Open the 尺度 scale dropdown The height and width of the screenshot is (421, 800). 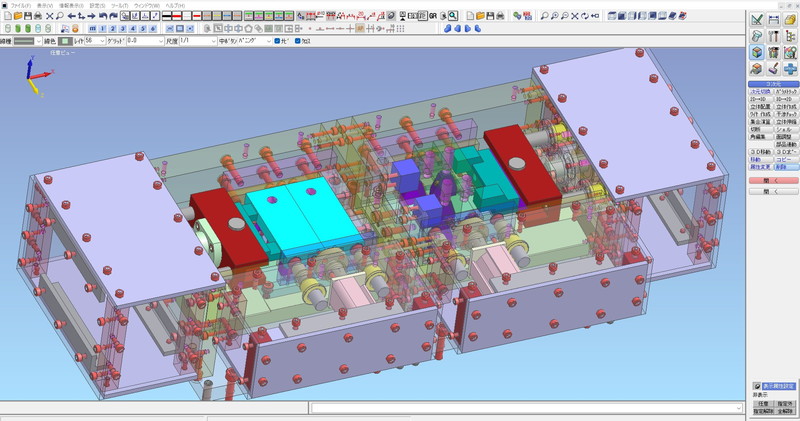tap(211, 41)
